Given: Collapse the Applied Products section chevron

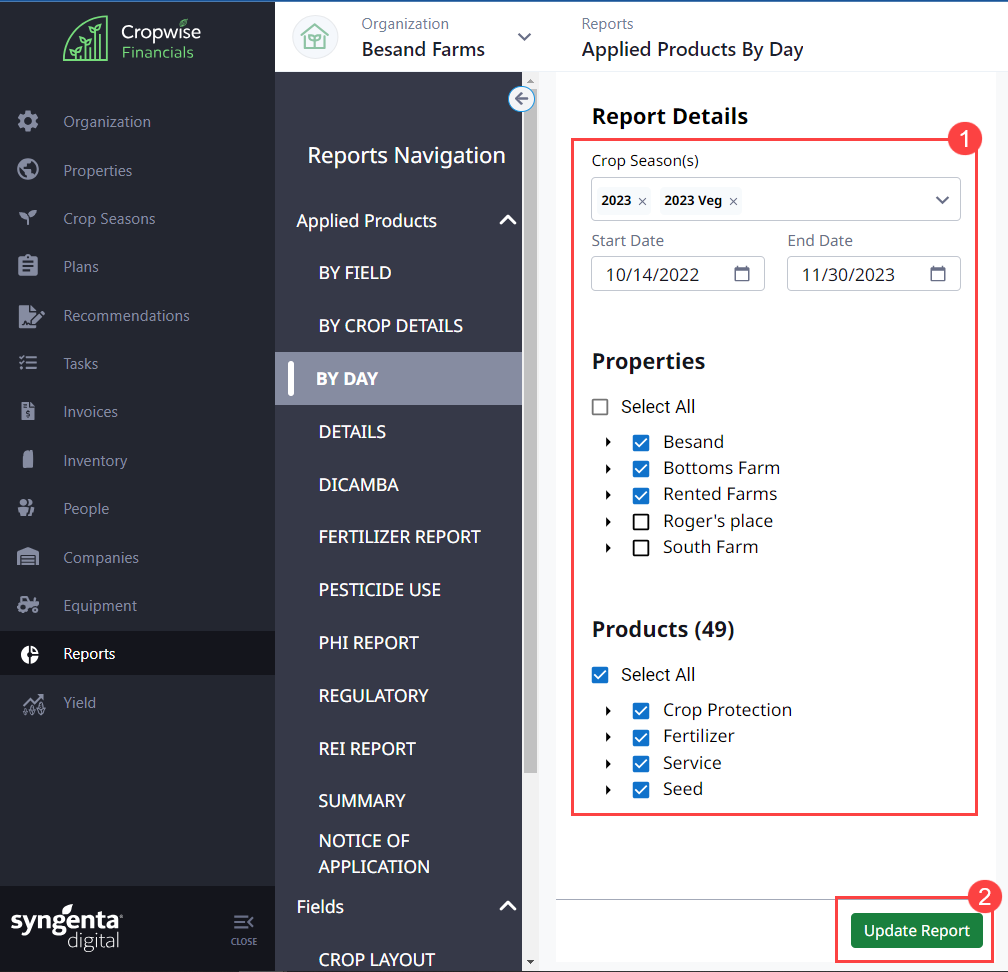Looking at the screenshot, I should pos(507,221).
